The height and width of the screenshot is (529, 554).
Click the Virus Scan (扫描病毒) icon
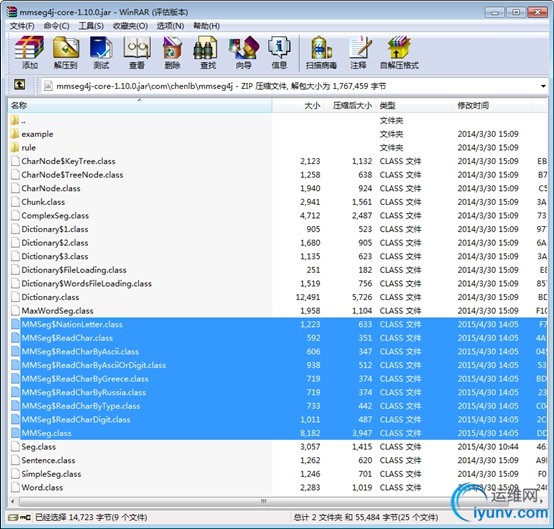(x=321, y=52)
